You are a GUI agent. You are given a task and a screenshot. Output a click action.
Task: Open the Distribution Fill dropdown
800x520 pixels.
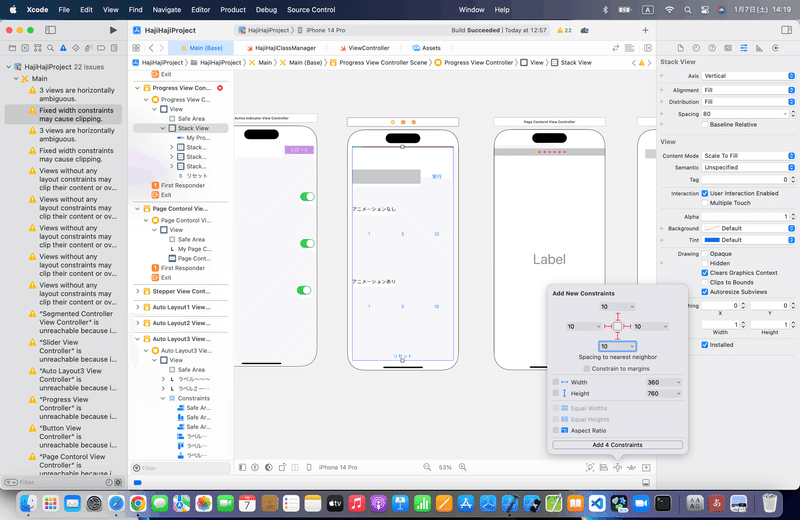coord(748,102)
